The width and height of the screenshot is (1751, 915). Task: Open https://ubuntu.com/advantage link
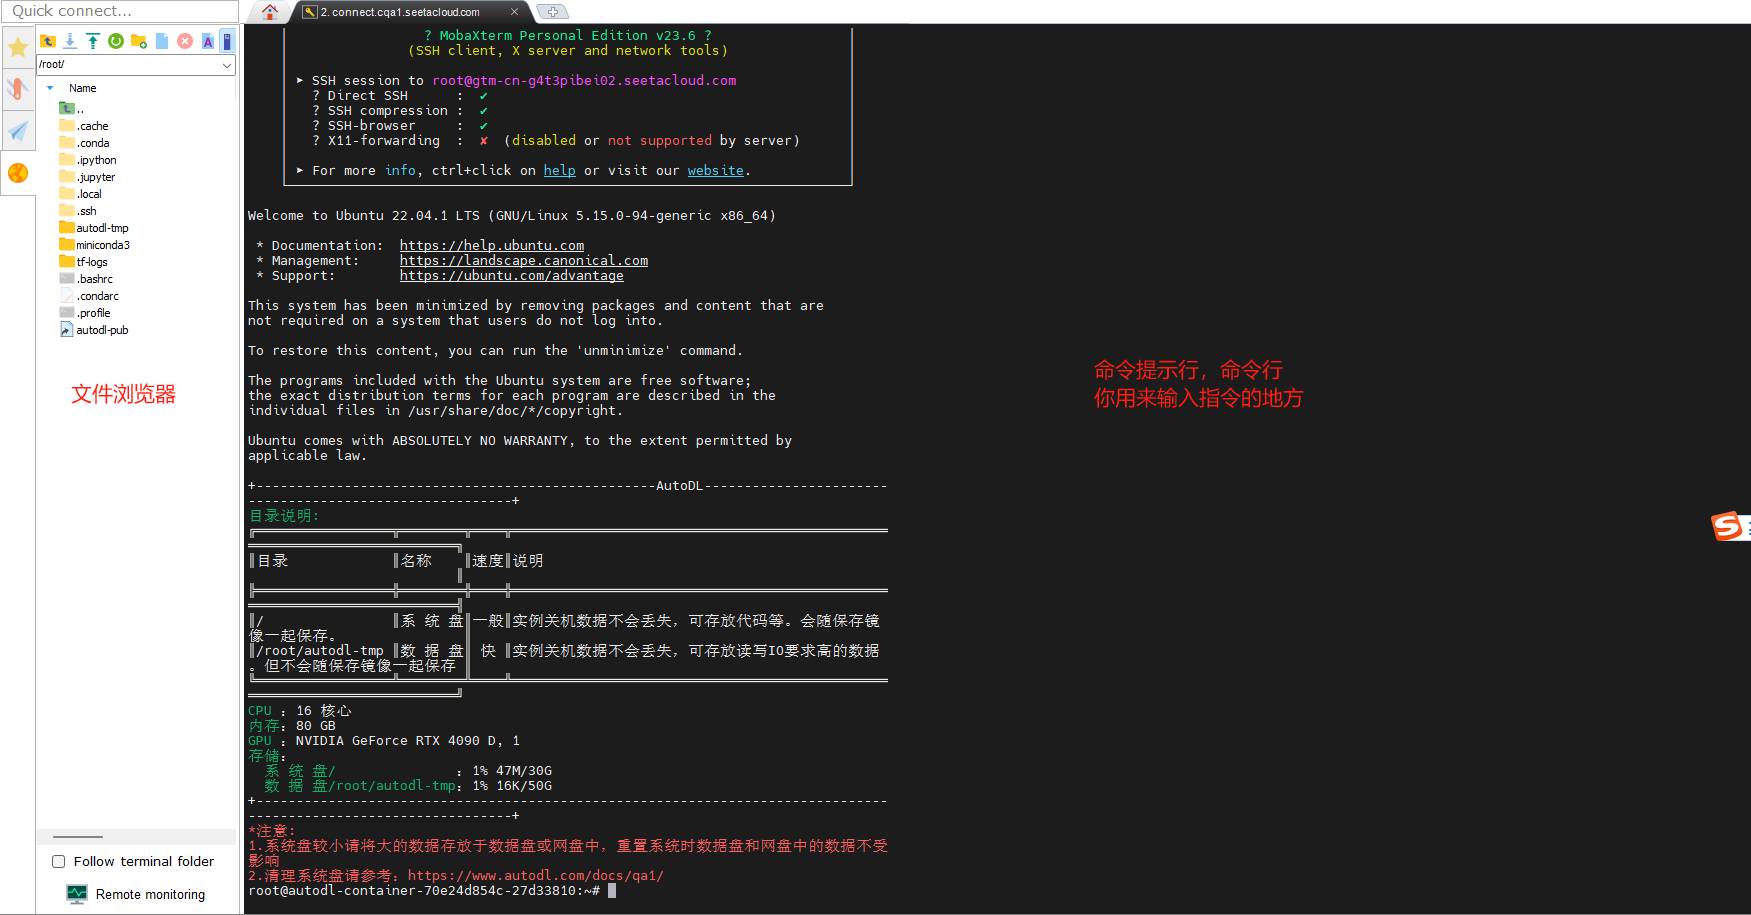coord(512,276)
